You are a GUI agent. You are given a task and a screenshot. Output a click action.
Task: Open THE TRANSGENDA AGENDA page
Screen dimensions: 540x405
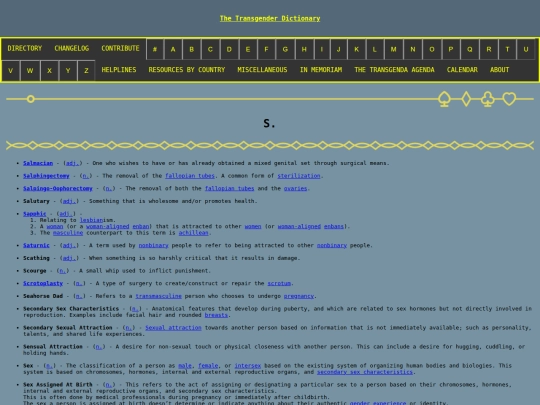tap(394, 70)
